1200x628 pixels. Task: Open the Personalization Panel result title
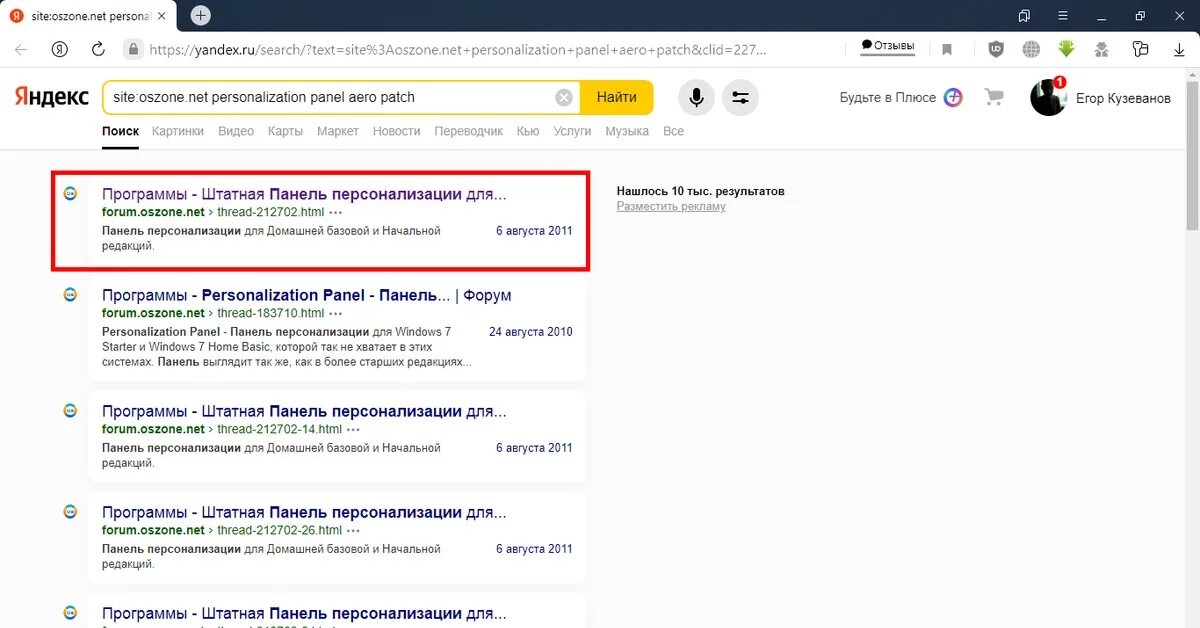(x=306, y=295)
